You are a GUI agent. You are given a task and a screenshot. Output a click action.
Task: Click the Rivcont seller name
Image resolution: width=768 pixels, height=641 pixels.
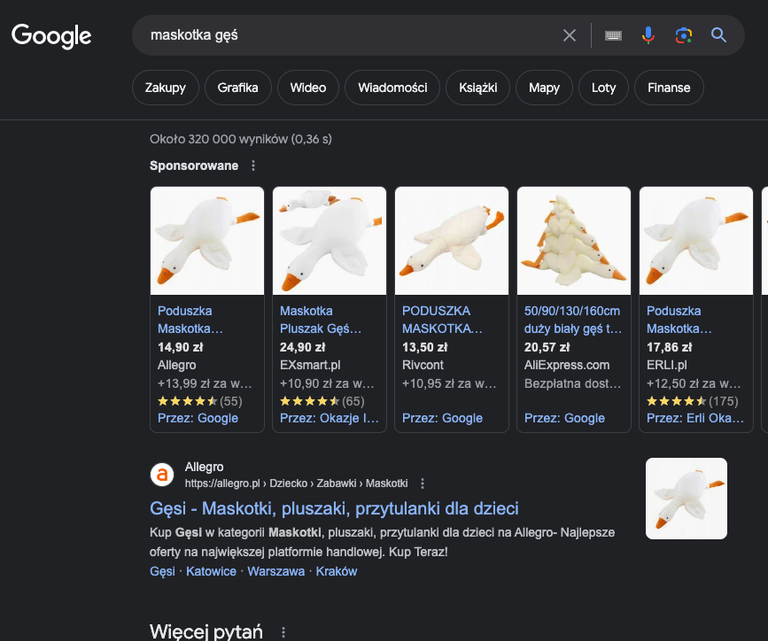[423, 365]
